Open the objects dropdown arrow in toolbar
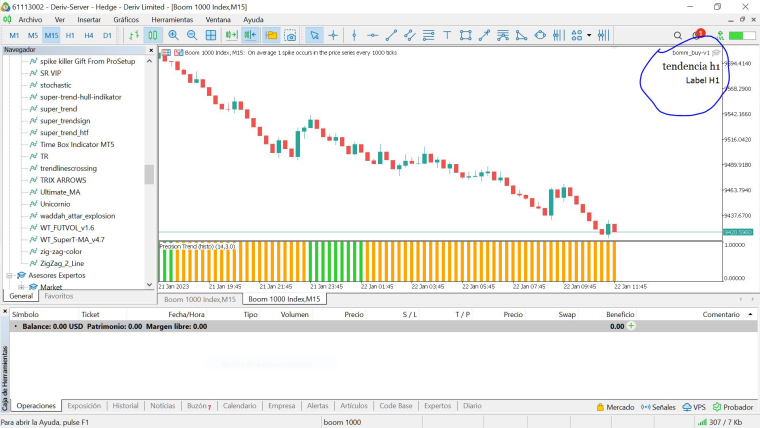760x428 pixels. point(589,35)
